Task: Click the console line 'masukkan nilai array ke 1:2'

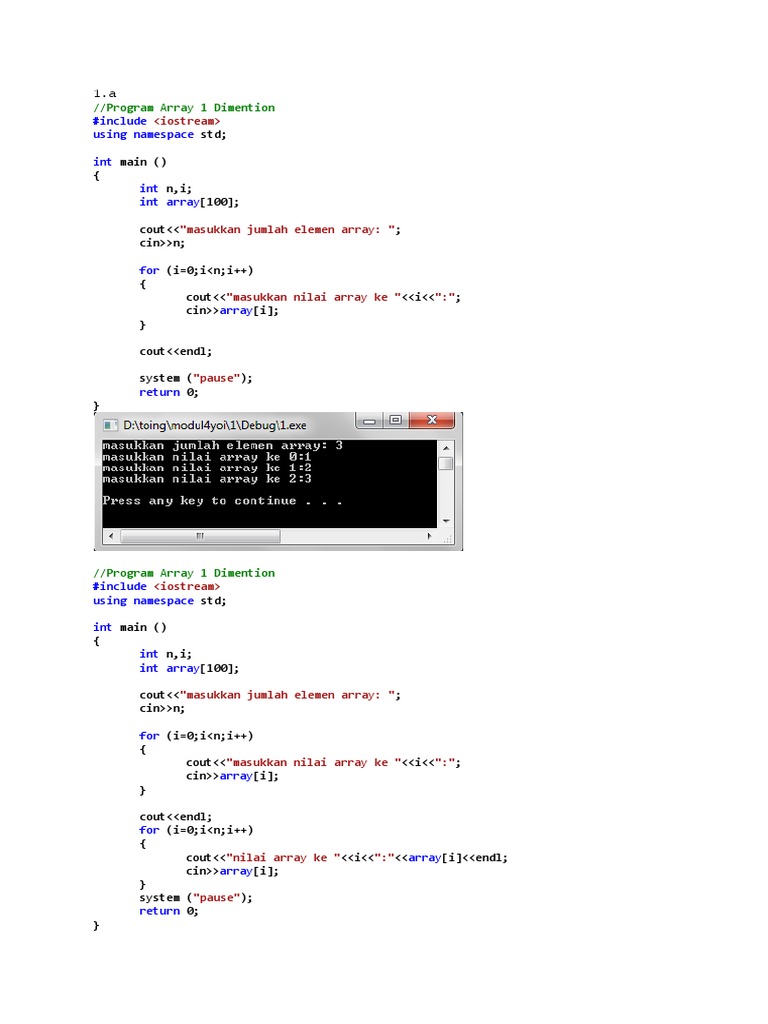Action: 206,468
